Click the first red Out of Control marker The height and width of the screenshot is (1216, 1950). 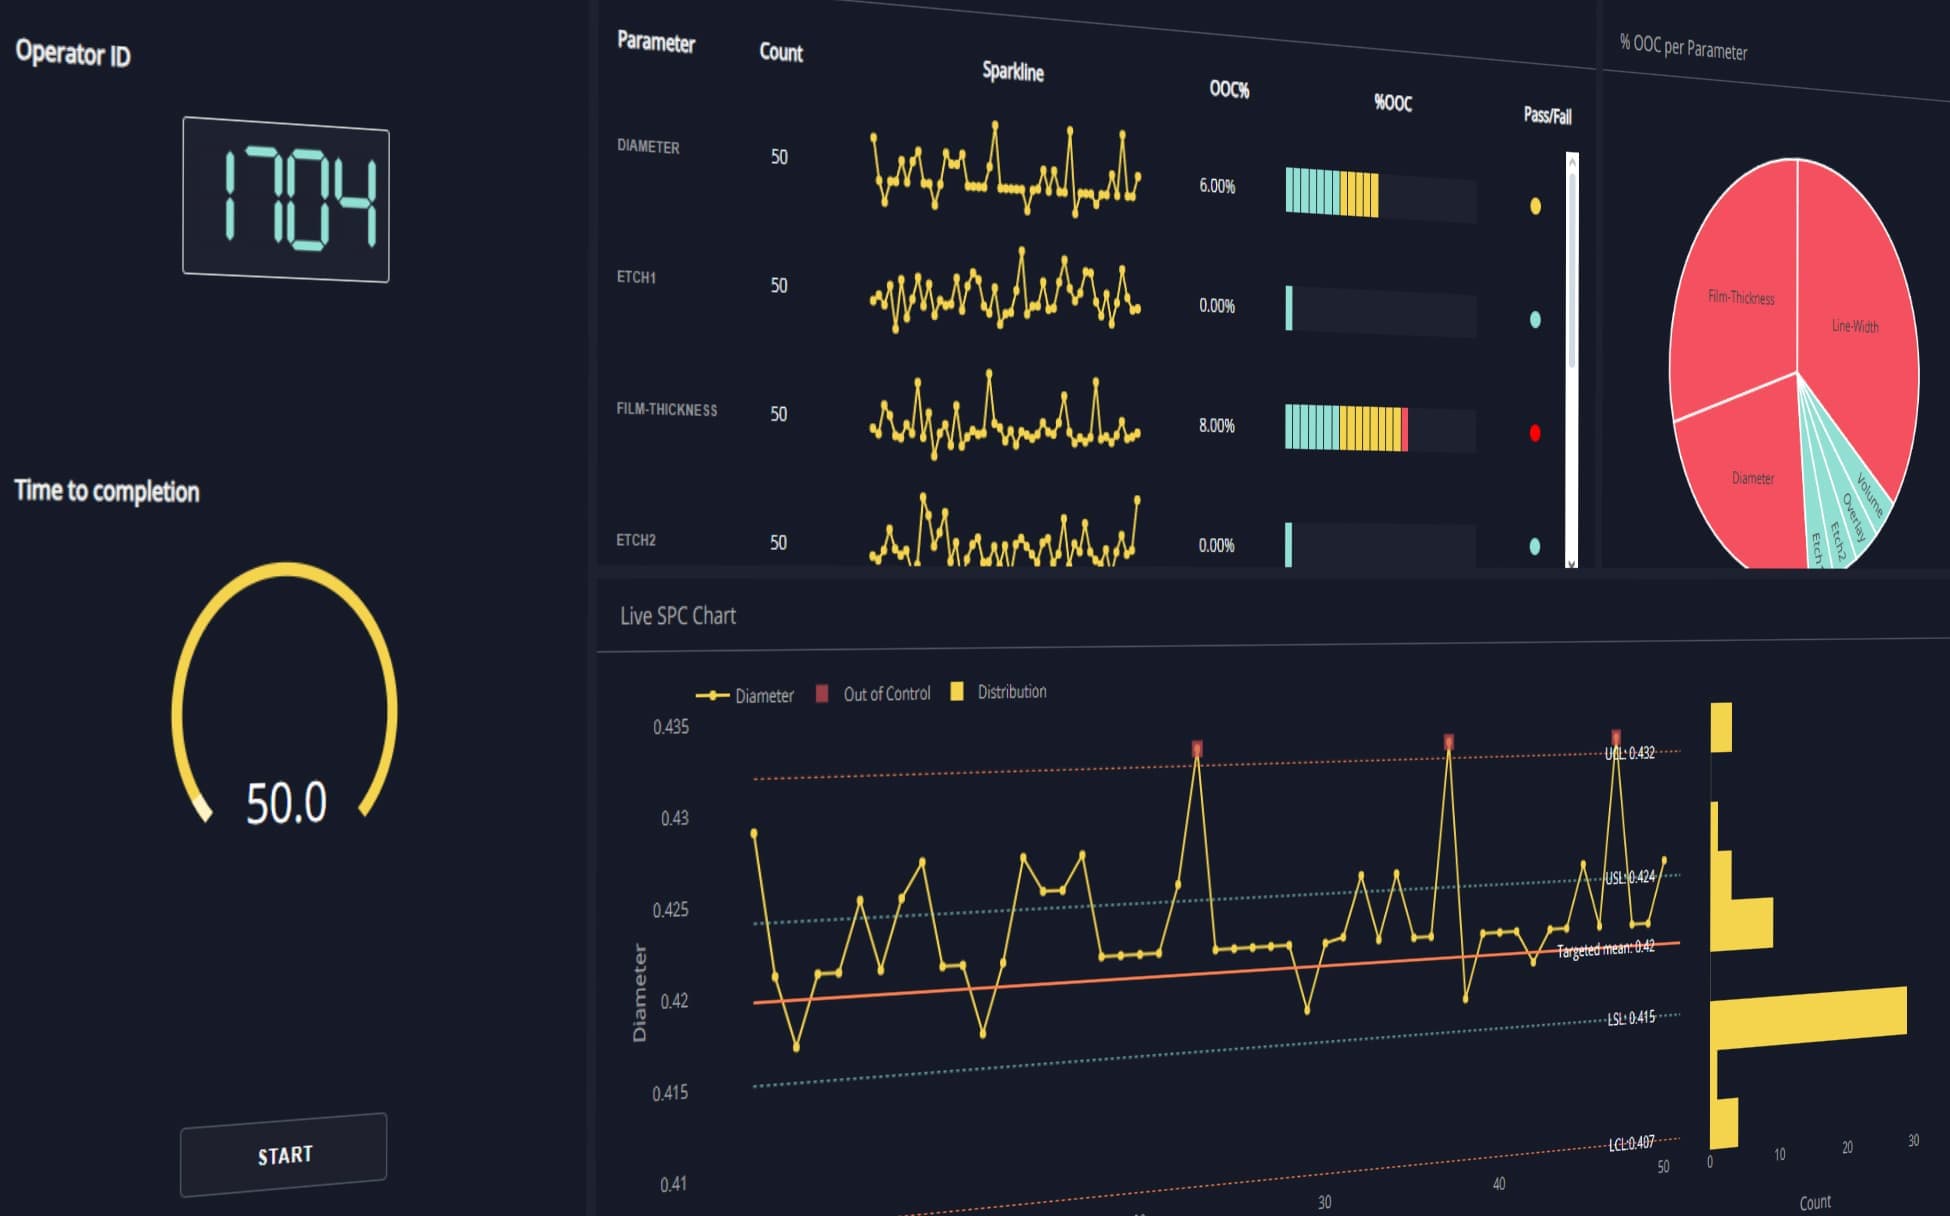click(x=1197, y=748)
